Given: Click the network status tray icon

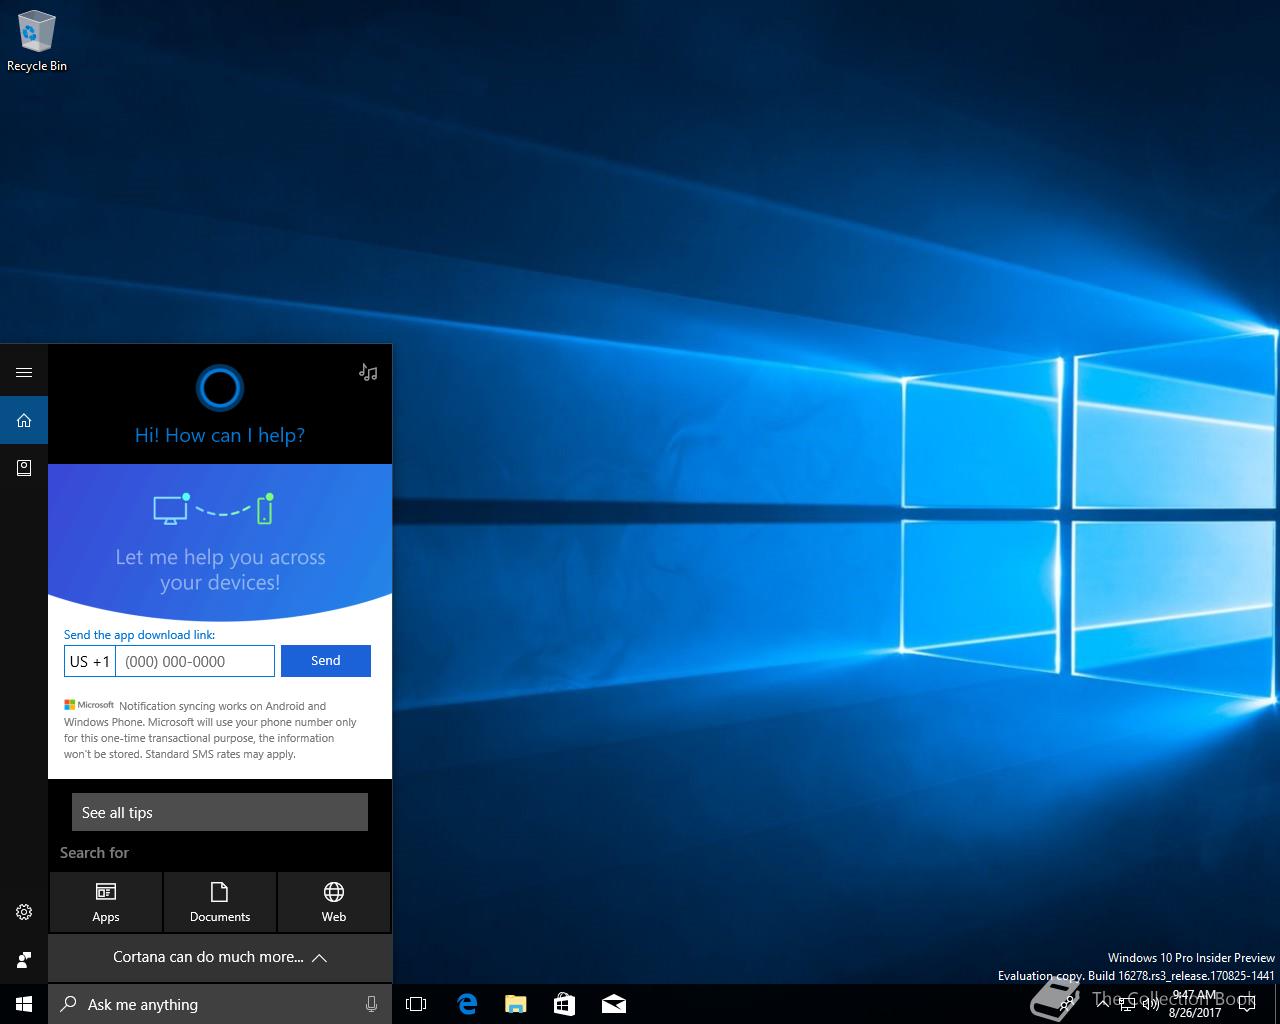Looking at the screenshot, I should pyautogui.click(x=1127, y=1004).
